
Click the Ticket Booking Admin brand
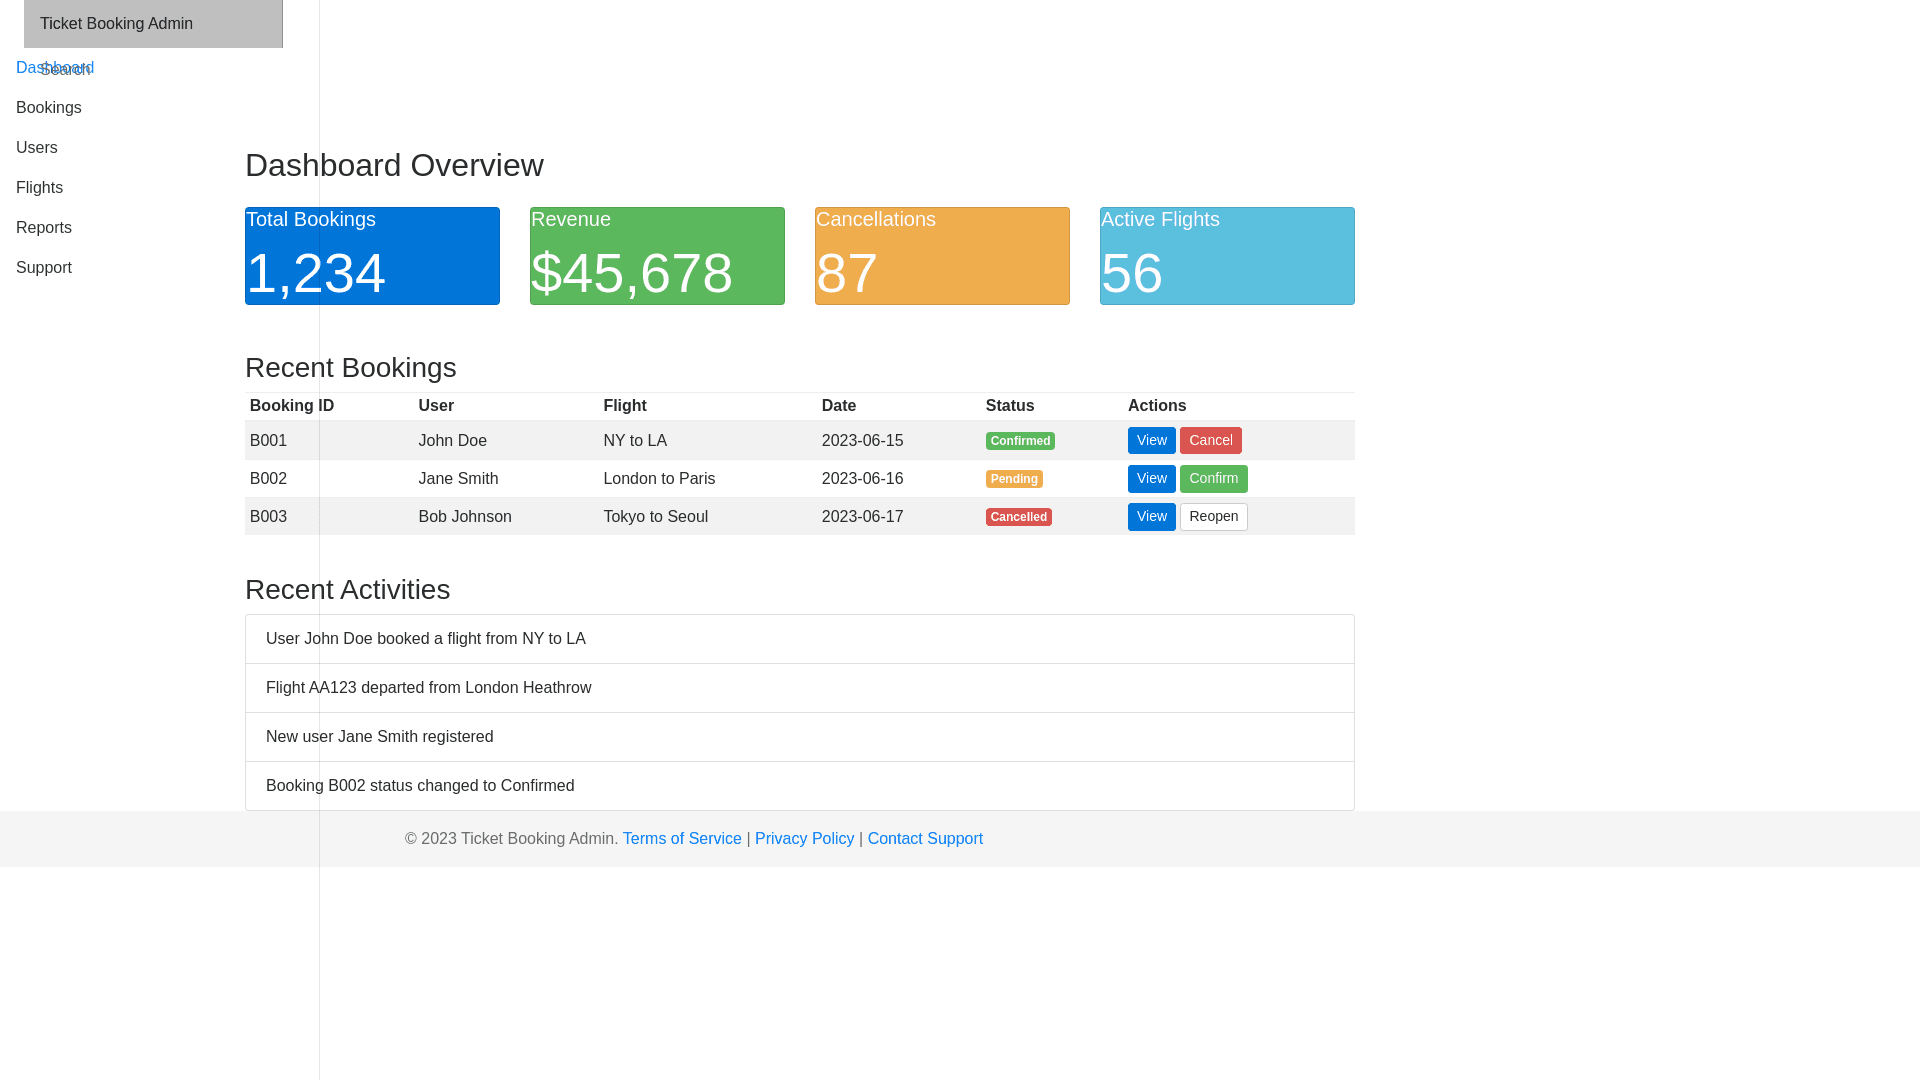pyautogui.click(x=117, y=24)
